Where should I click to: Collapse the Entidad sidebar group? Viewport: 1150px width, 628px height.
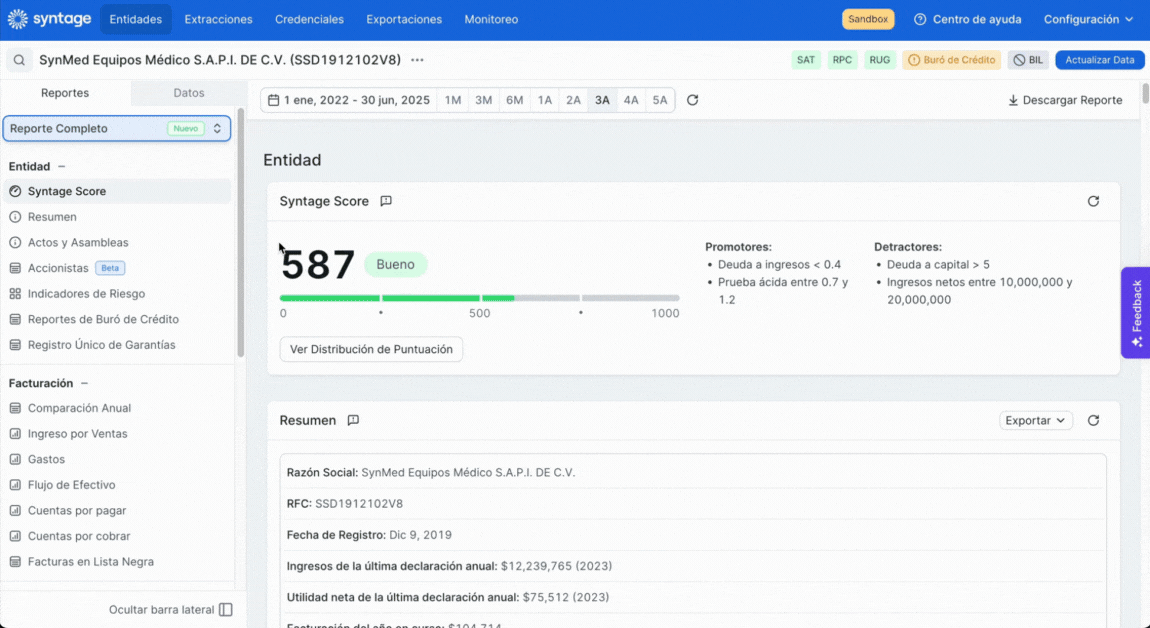tap(62, 167)
